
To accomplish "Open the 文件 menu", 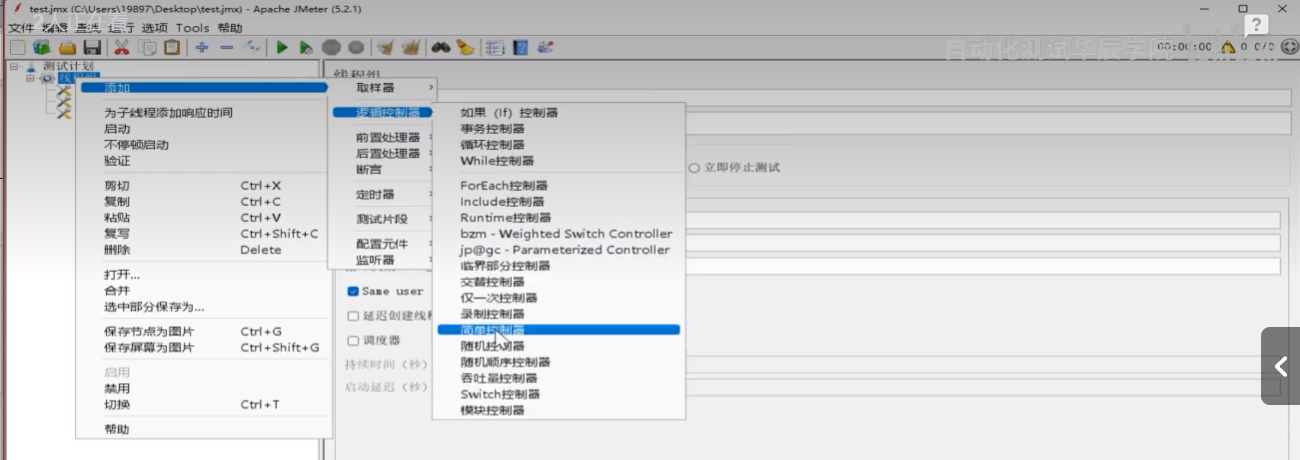I will pos(21,28).
